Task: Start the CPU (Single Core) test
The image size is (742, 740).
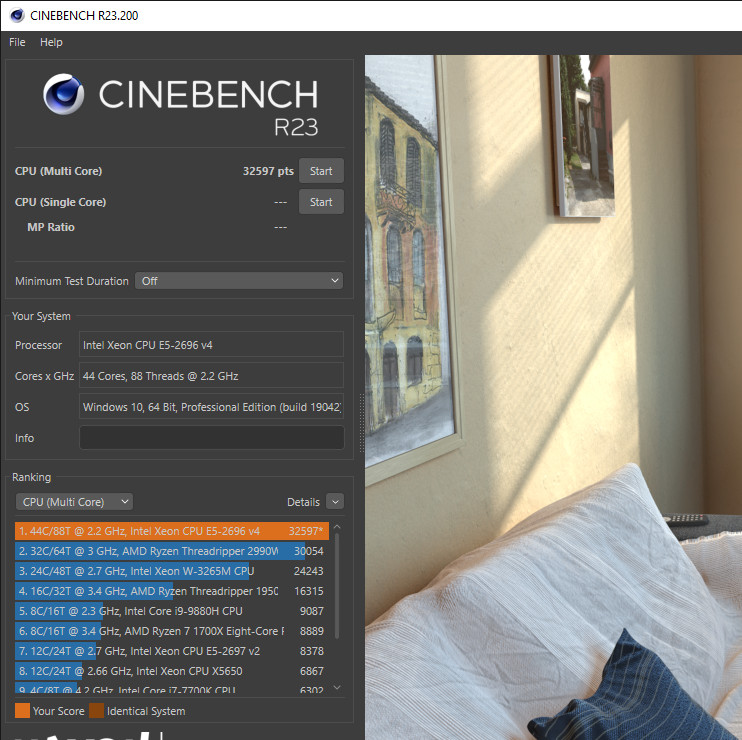Action: tap(321, 202)
